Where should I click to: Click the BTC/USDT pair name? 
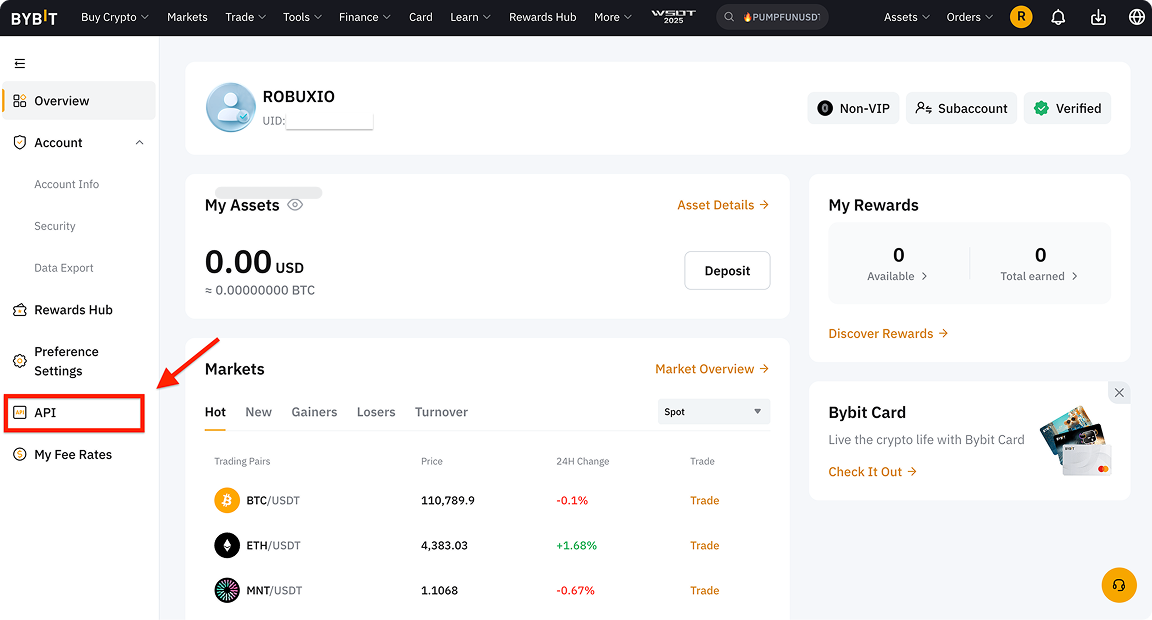273,500
